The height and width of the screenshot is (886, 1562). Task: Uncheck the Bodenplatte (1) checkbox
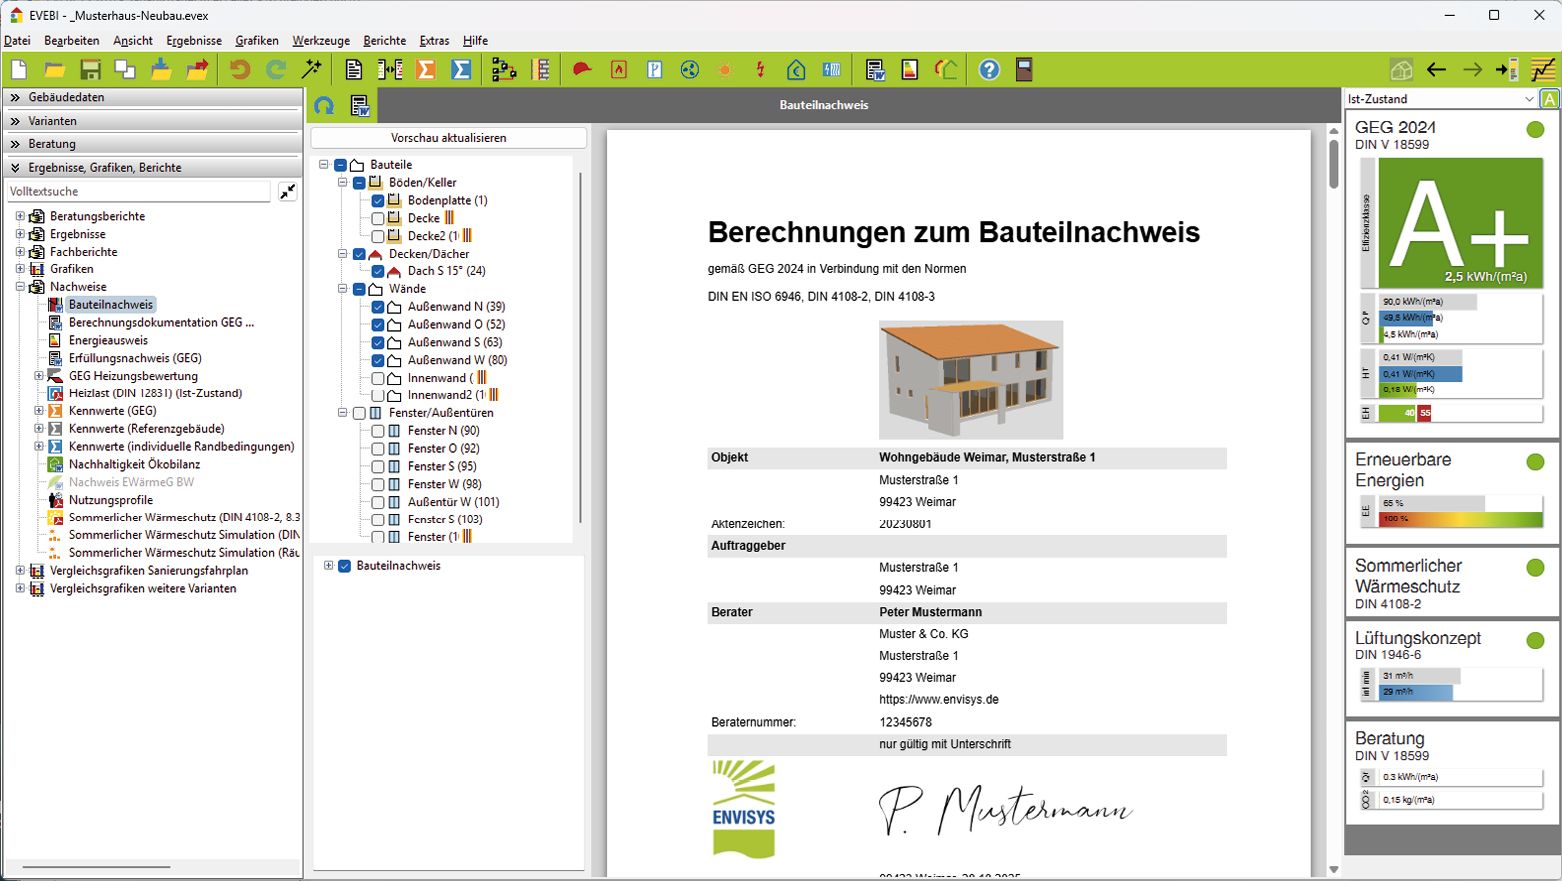click(x=378, y=201)
